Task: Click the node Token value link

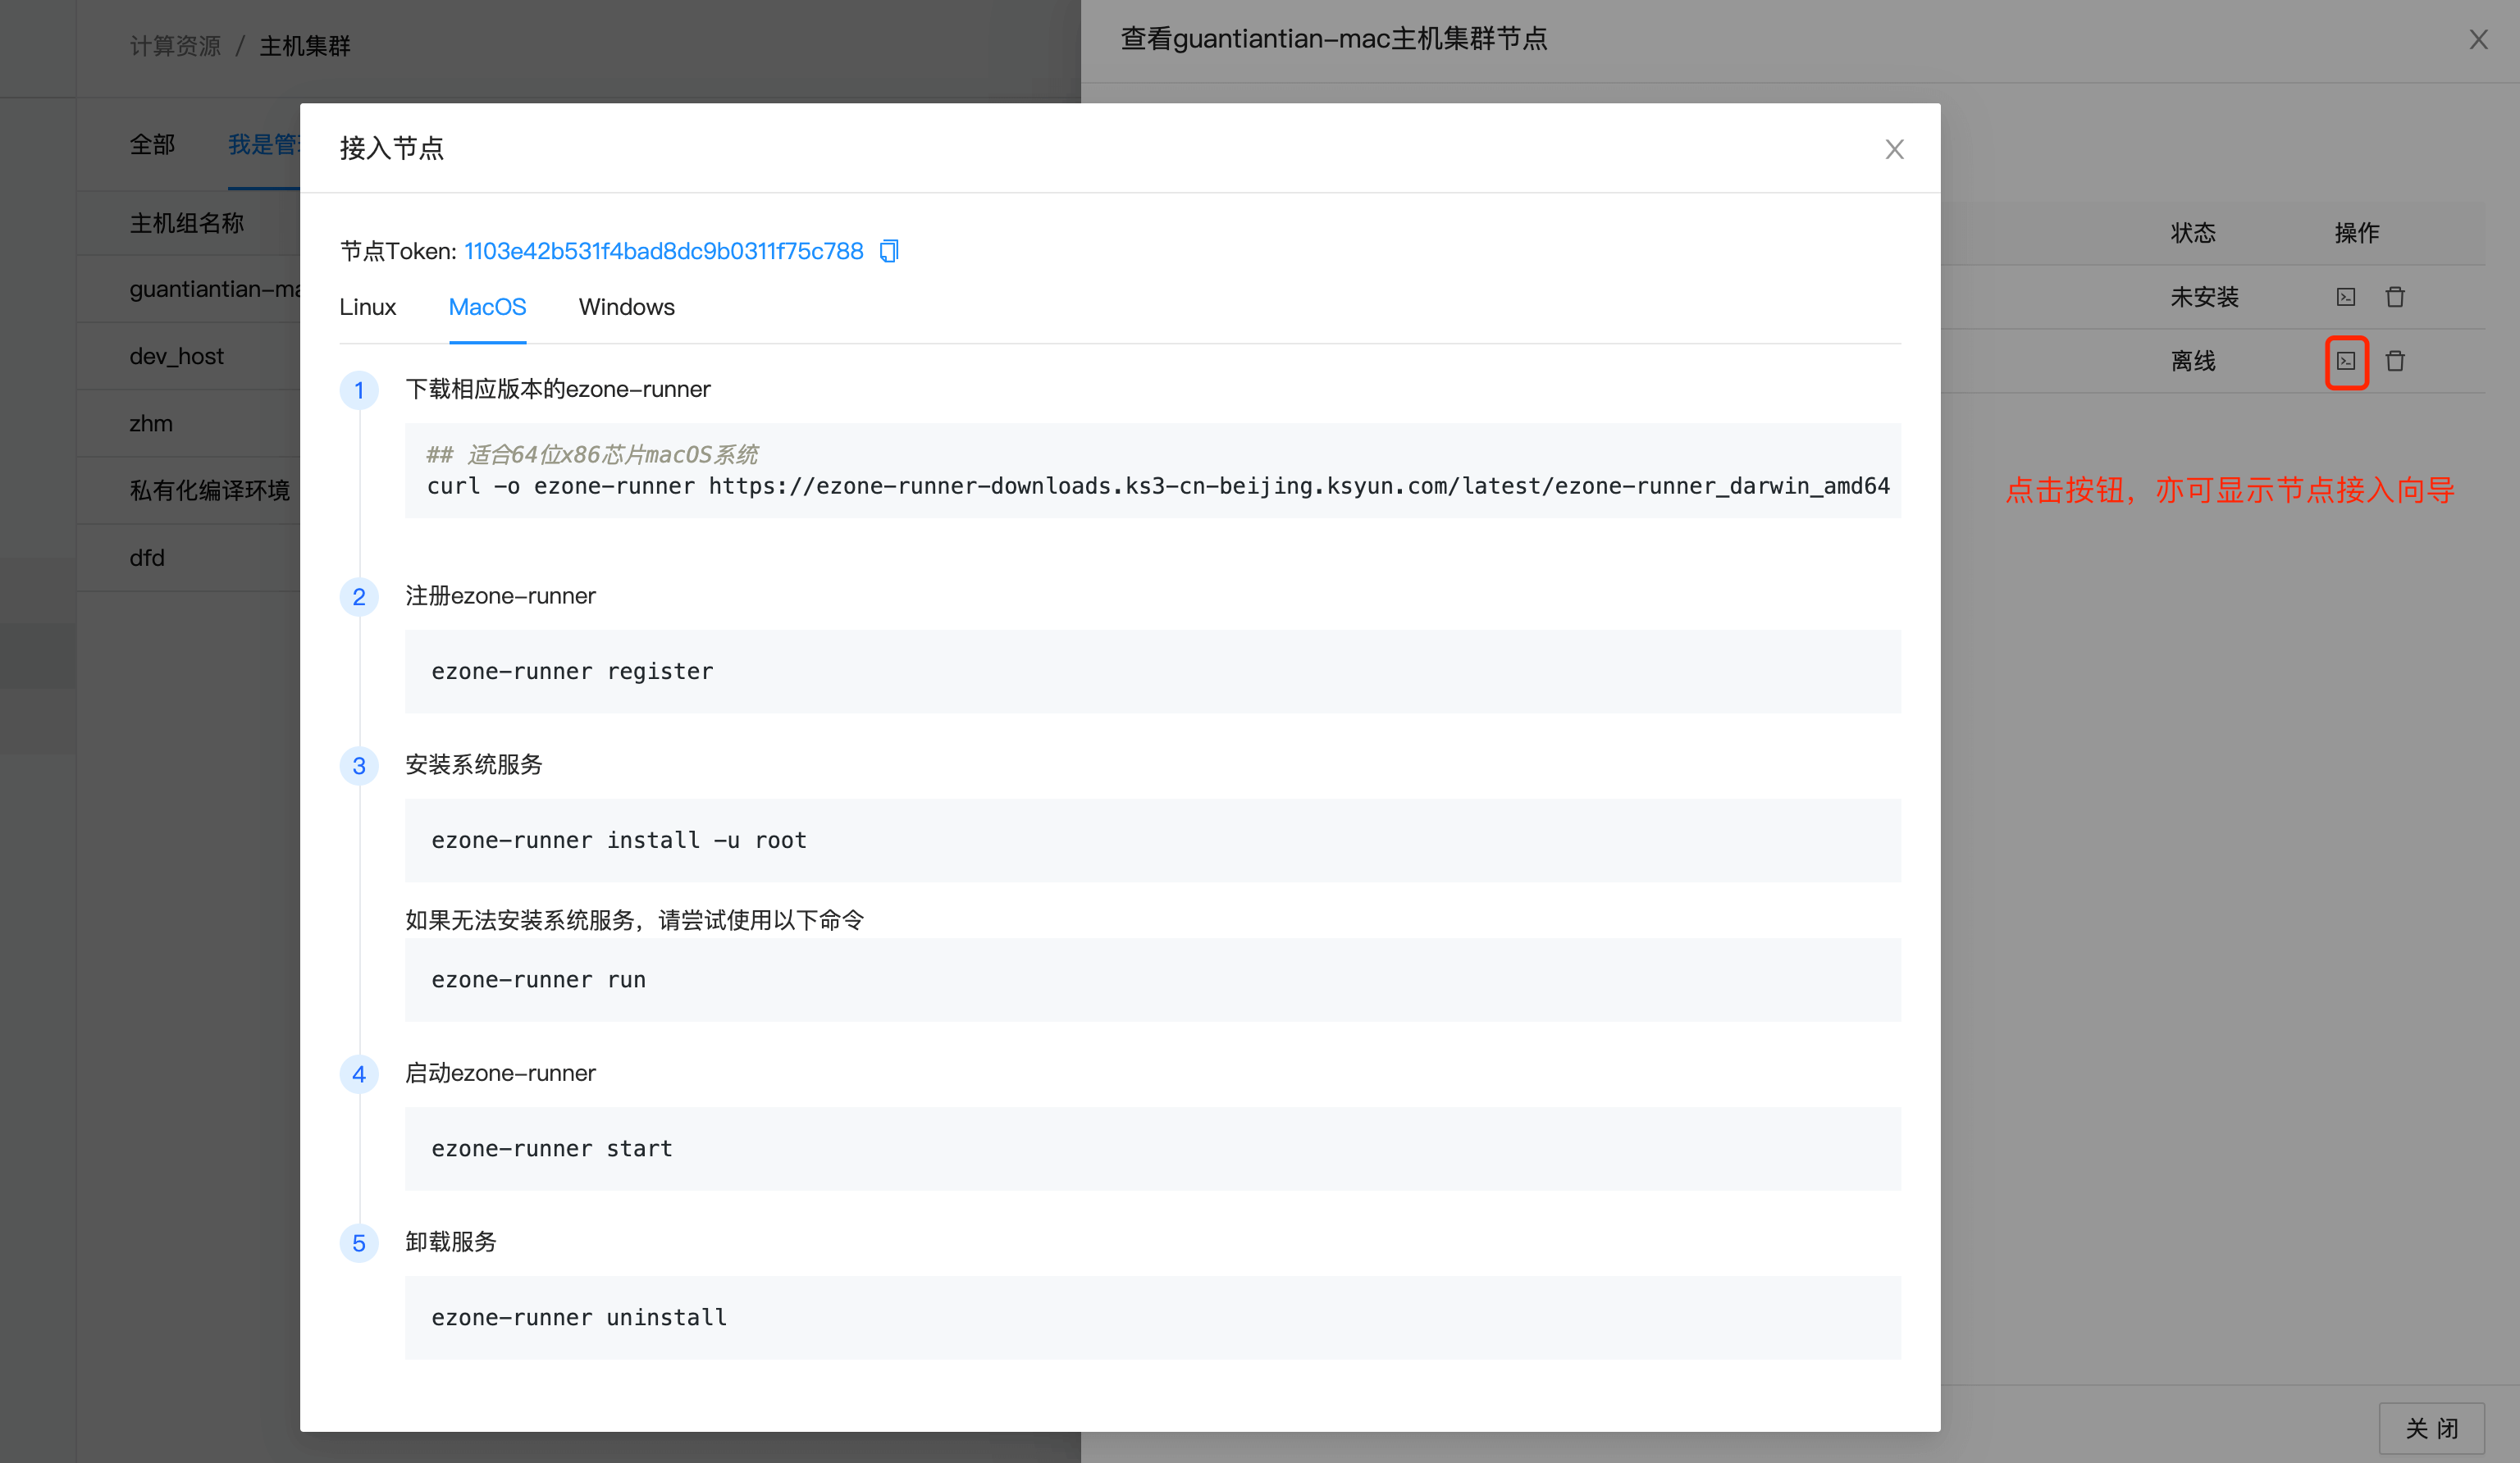Action: (x=663, y=251)
